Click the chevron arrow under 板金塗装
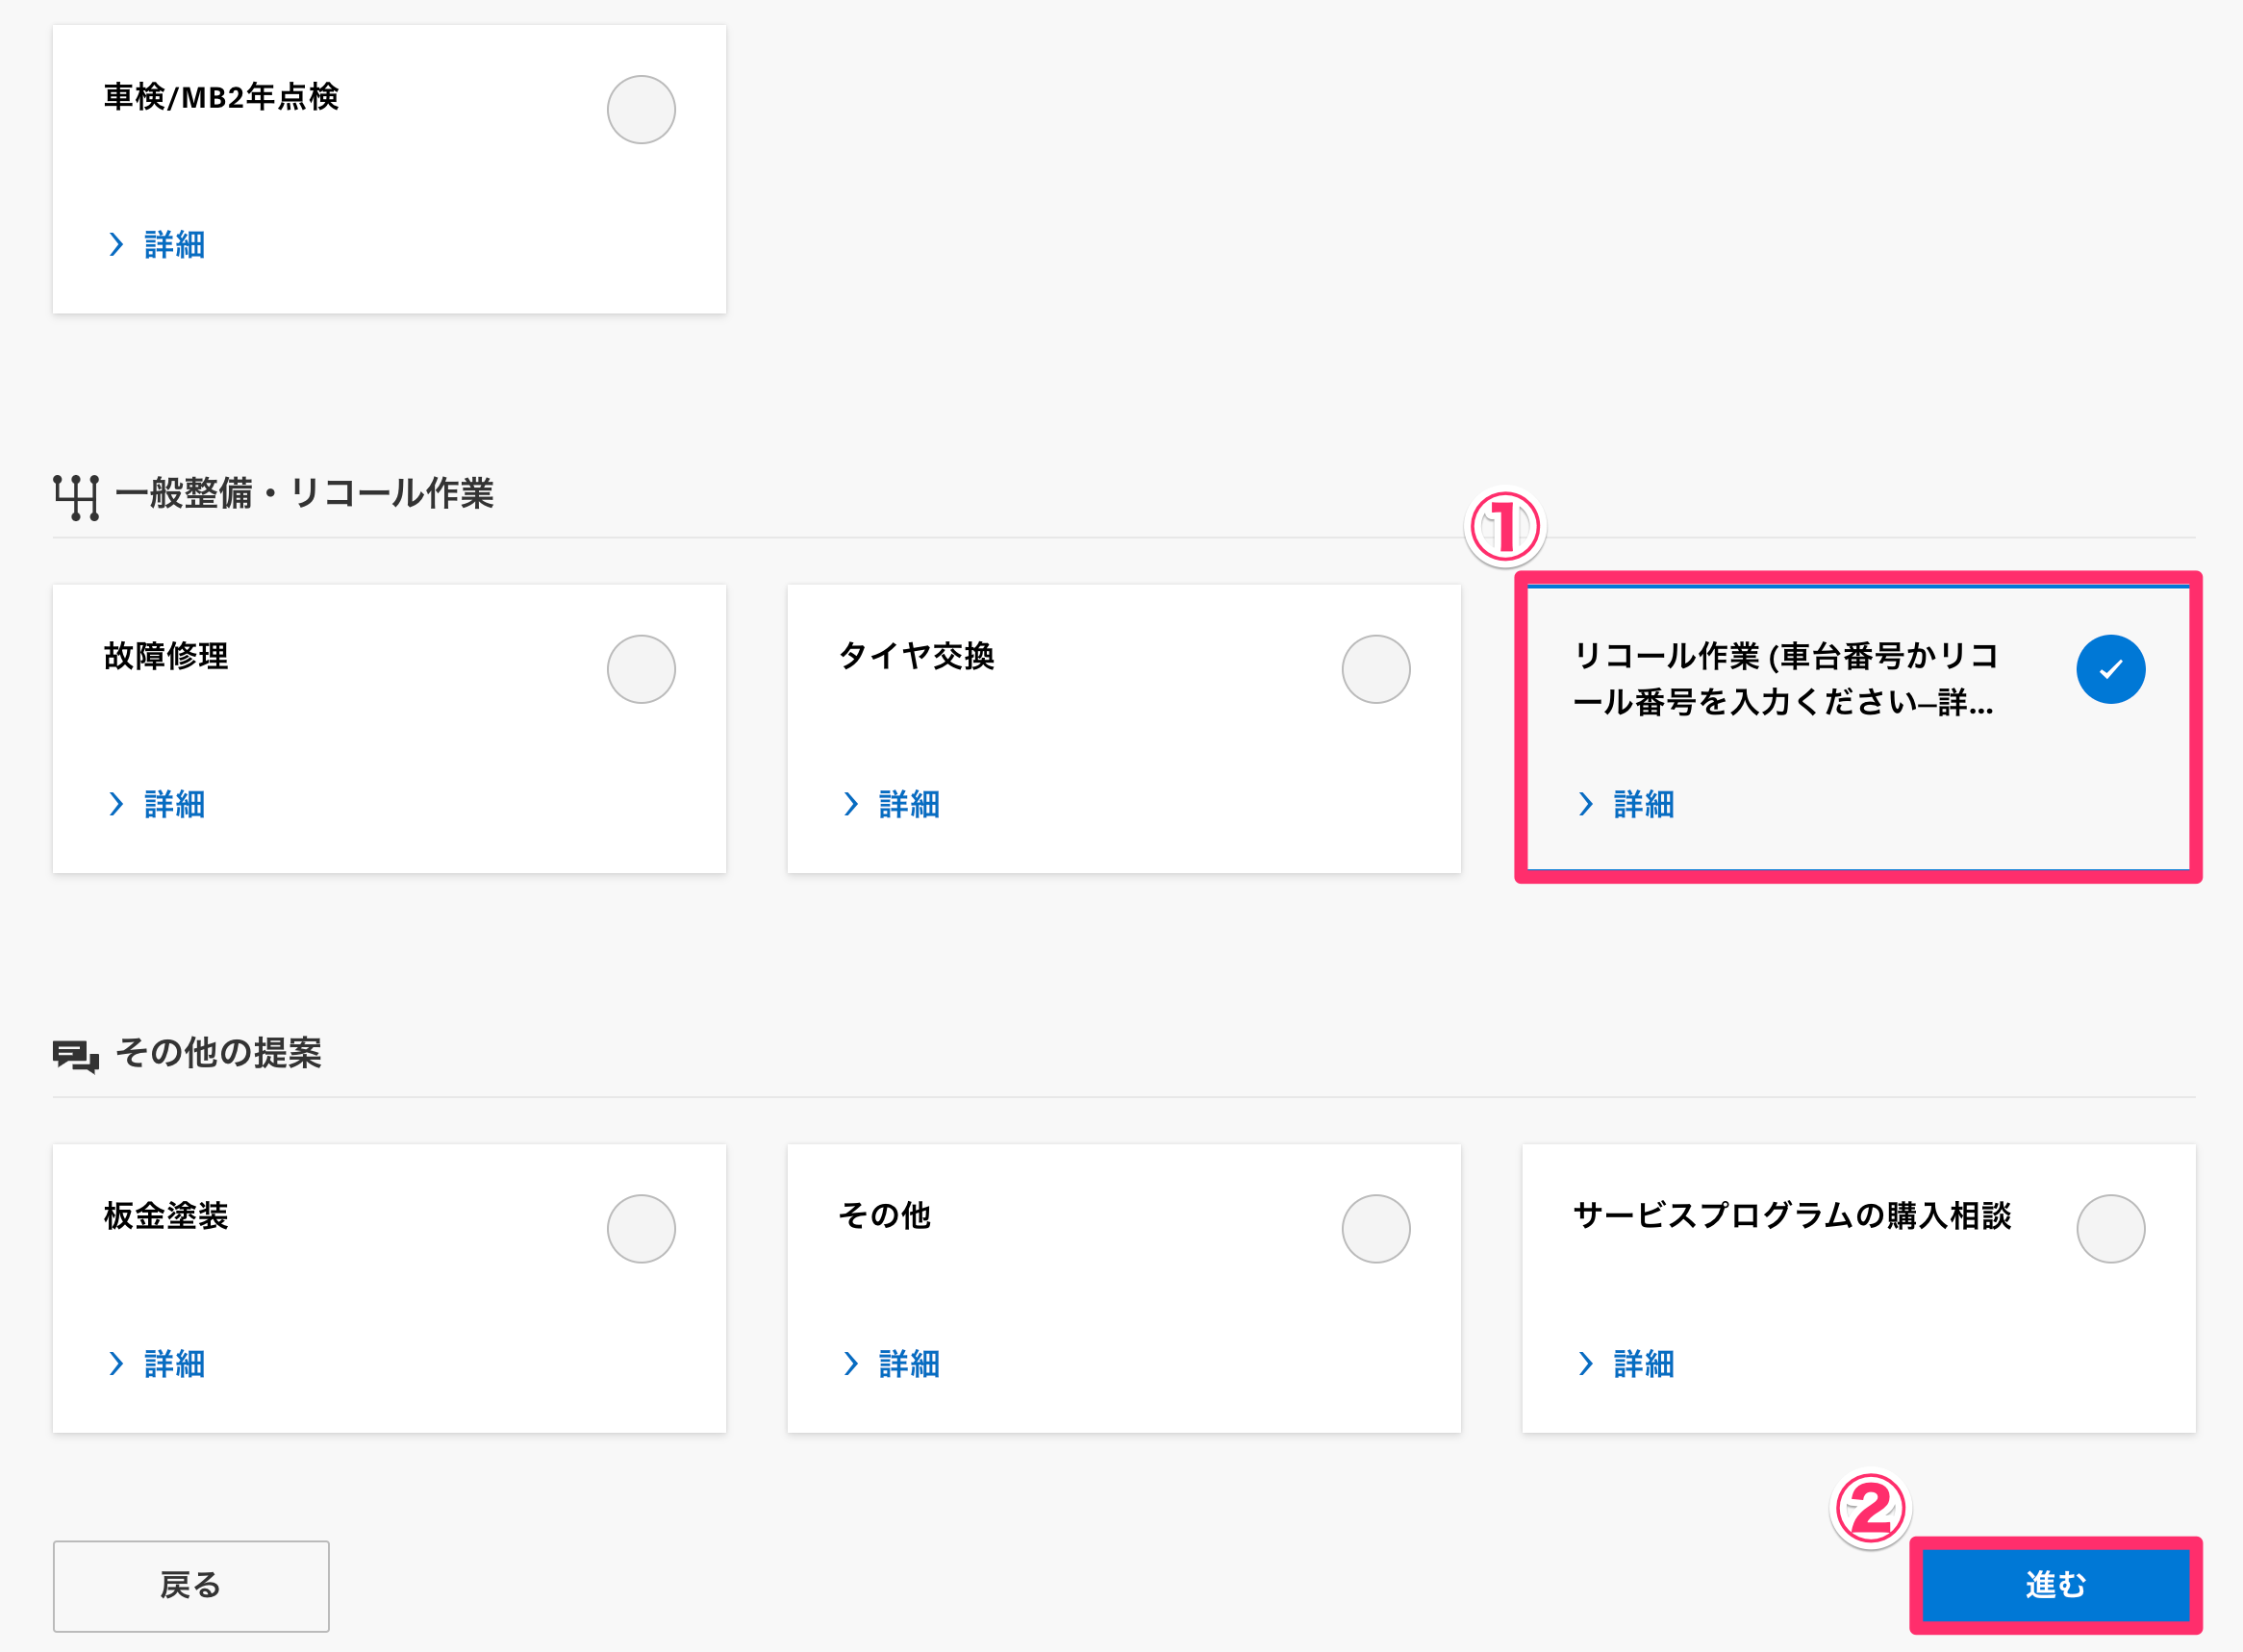This screenshot has height=1652, width=2243. click(116, 1363)
